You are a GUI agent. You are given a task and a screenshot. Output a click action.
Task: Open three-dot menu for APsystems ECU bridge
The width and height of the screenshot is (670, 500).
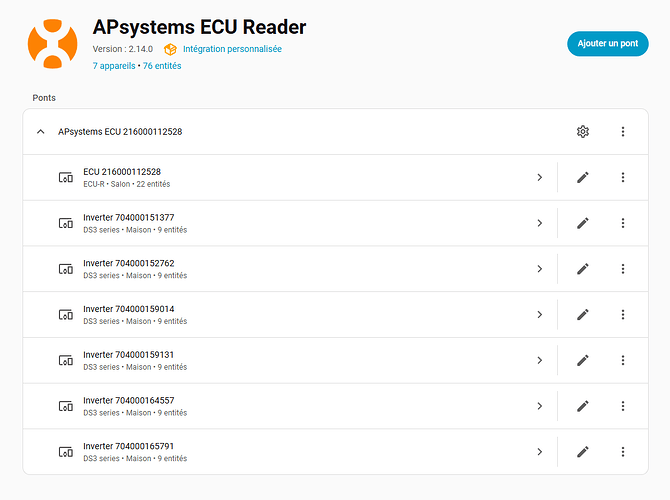pos(623,132)
